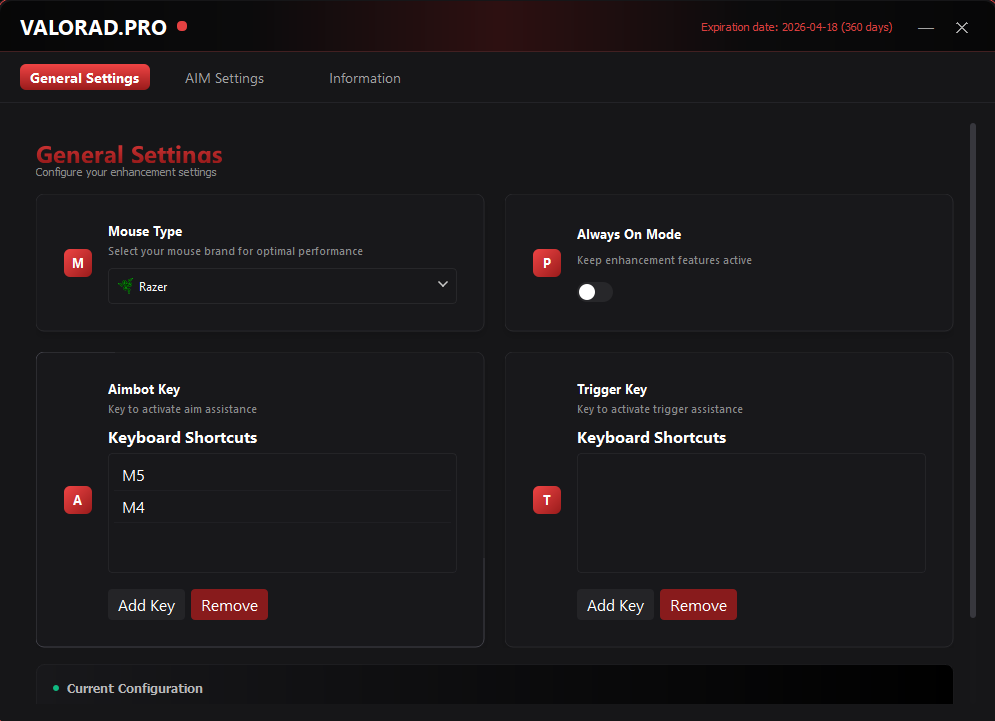The width and height of the screenshot is (995, 721).
Task: Click the red M Mouse Type badge
Action: pyautogui.click(x=78, y=263)
